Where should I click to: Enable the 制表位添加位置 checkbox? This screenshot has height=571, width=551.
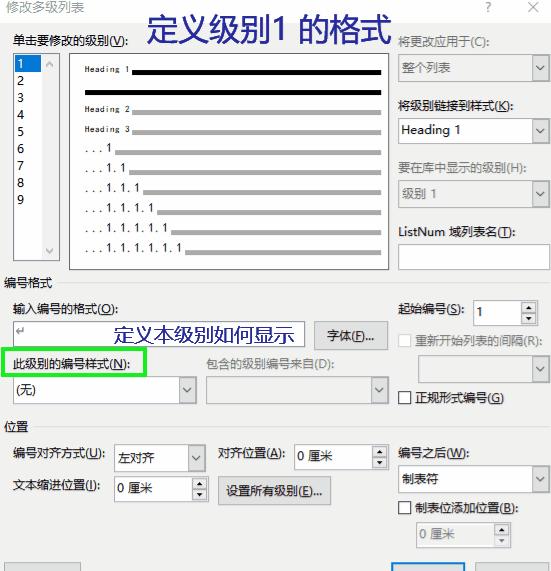click(405, 508)
